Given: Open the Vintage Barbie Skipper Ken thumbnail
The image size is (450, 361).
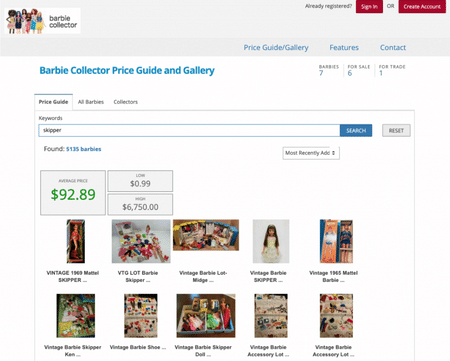Looking at the screenshot, I should pyautogui.click(x=76, y=316).
